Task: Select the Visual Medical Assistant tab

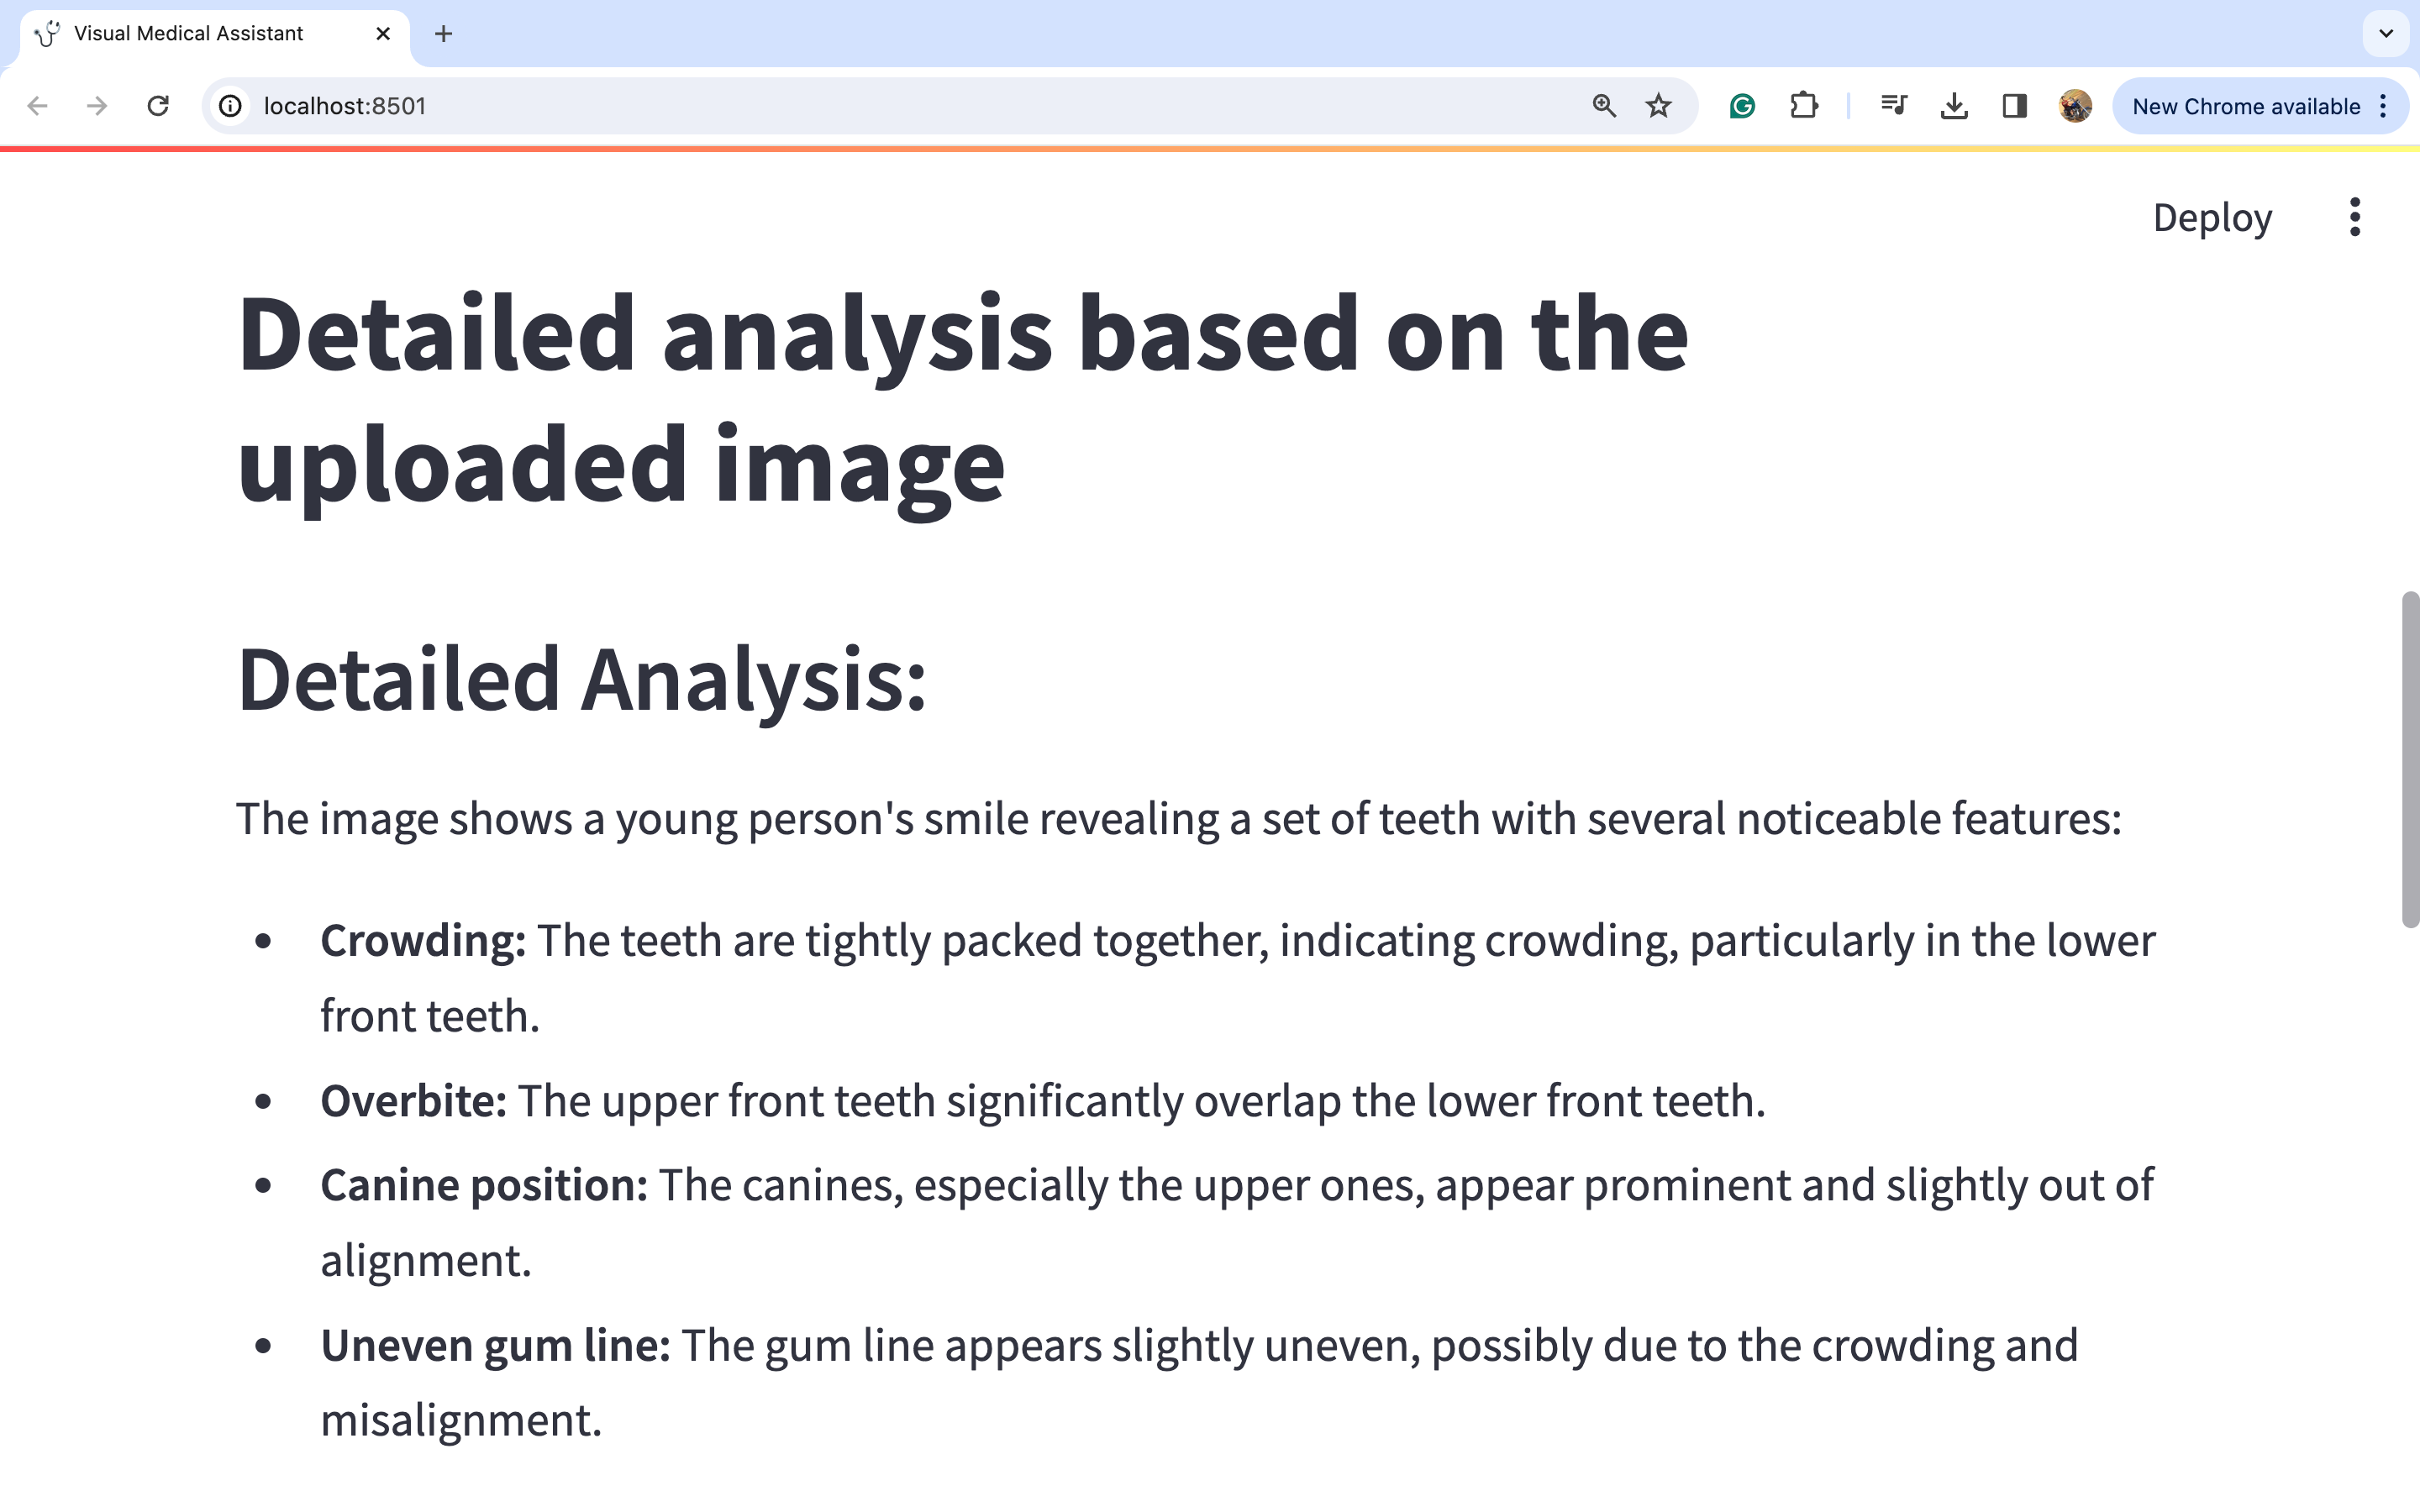Action: 190,34
